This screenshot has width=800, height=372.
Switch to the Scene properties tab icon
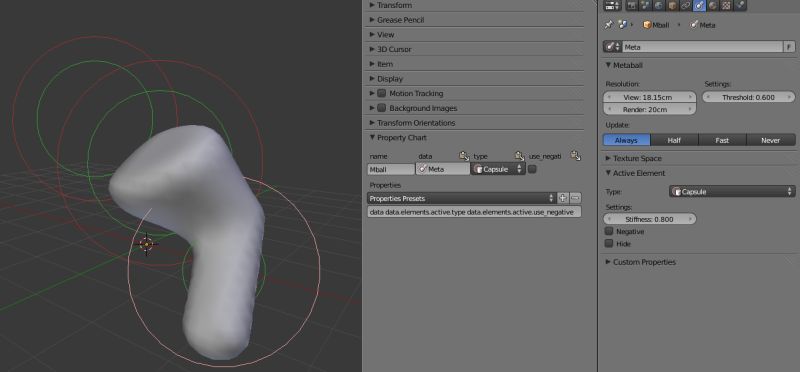[645, 6]
